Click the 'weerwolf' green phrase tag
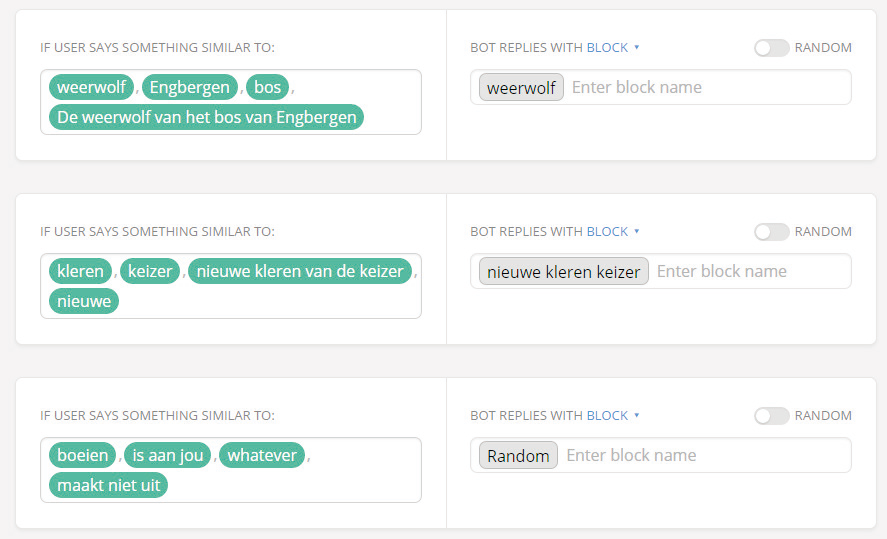 [91, 87]
